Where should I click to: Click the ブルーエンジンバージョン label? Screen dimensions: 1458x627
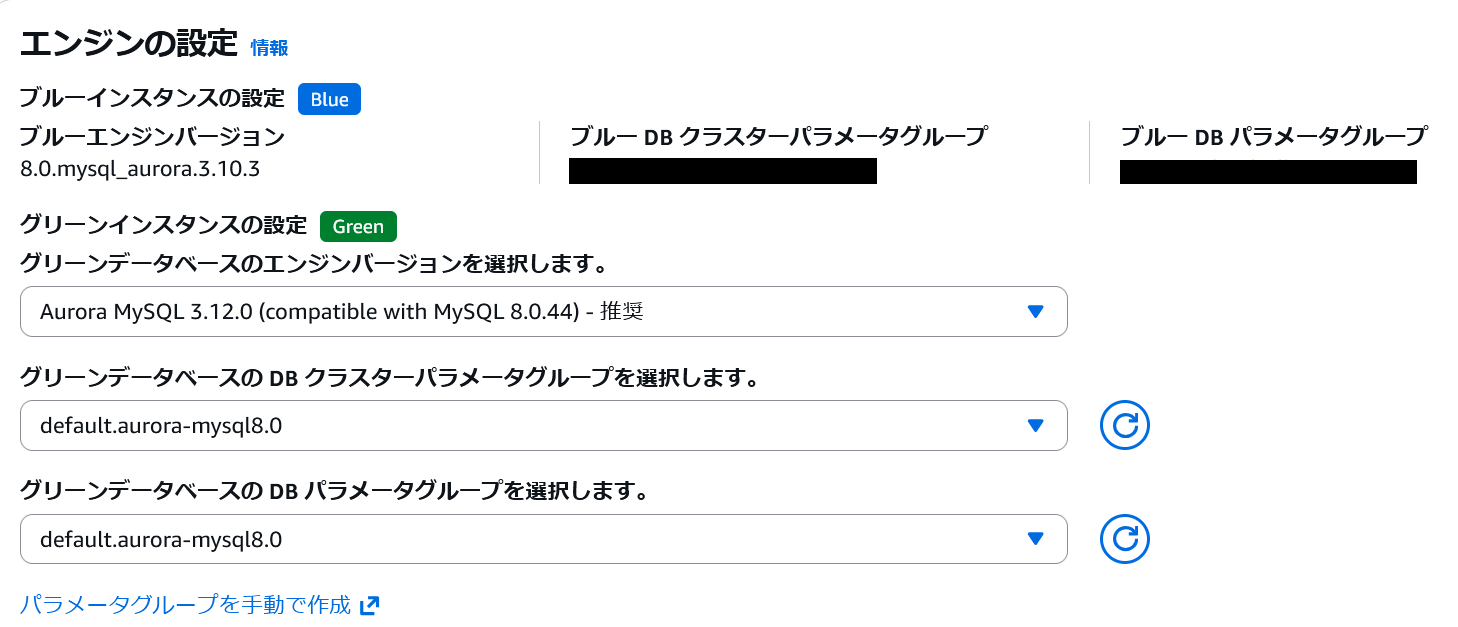click(152, 136)
